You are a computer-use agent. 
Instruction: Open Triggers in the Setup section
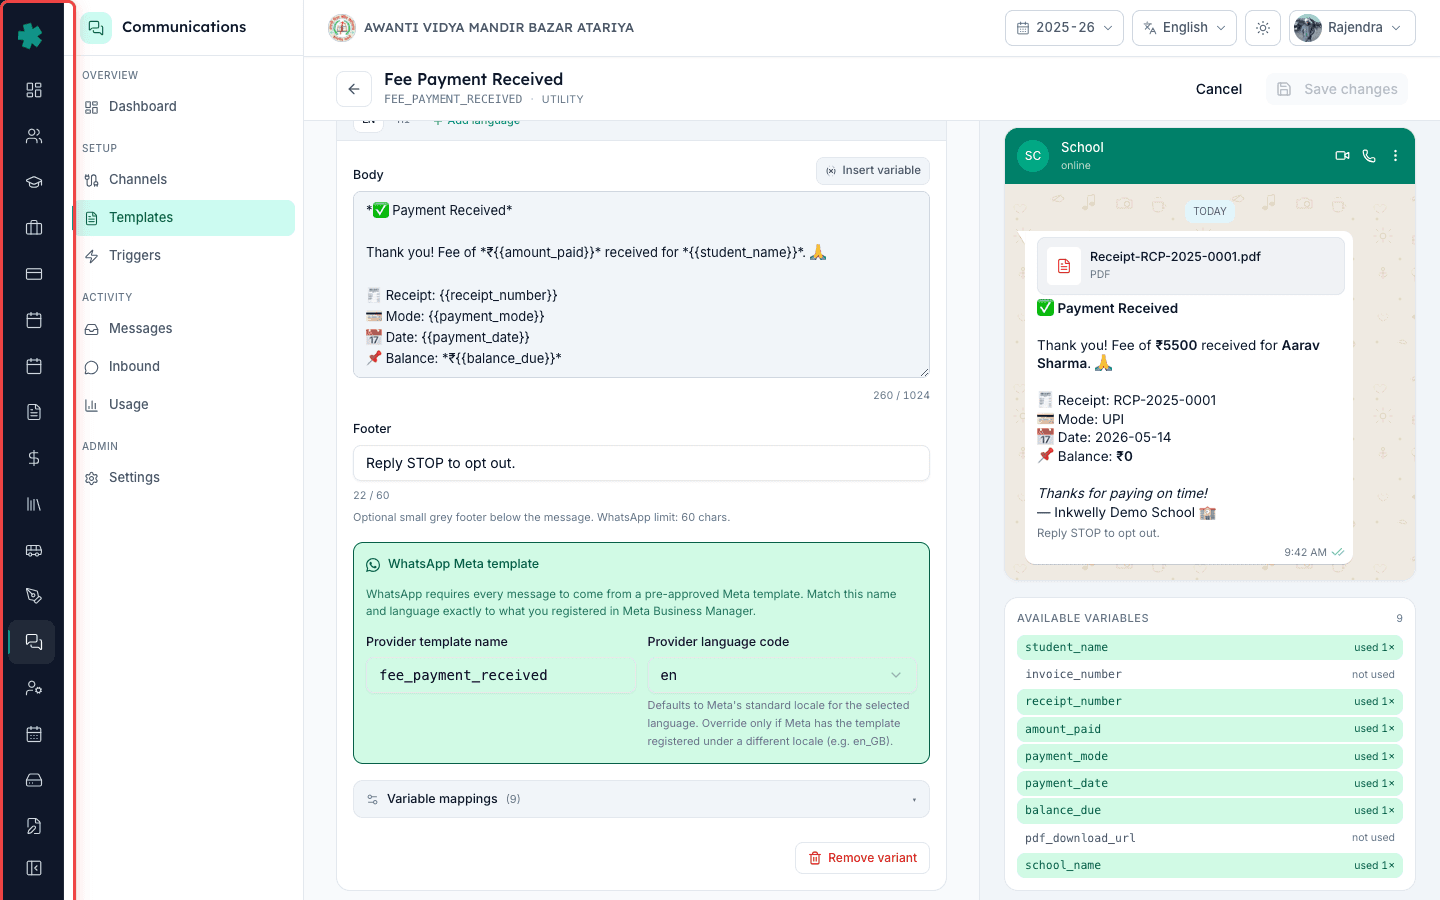185,256
